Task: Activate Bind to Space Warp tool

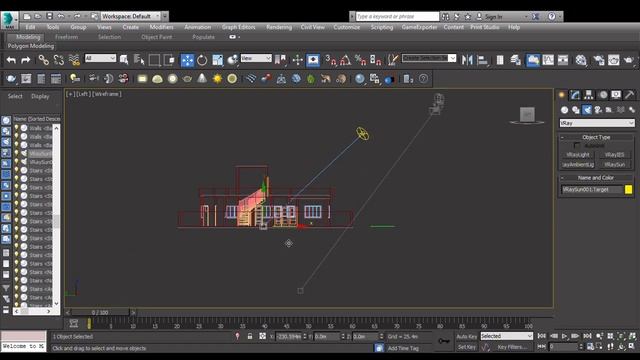Action: pyautogui.click(x=74, y=60)
